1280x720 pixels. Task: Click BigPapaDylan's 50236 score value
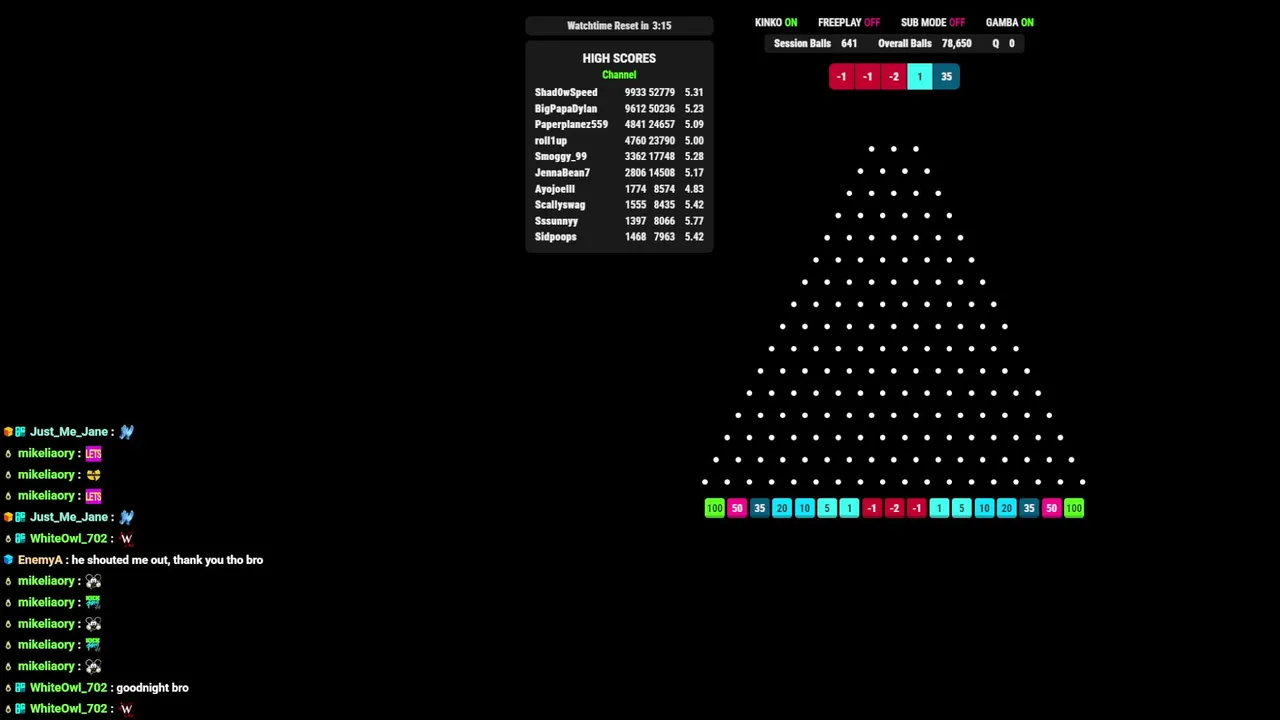[664, 108]
